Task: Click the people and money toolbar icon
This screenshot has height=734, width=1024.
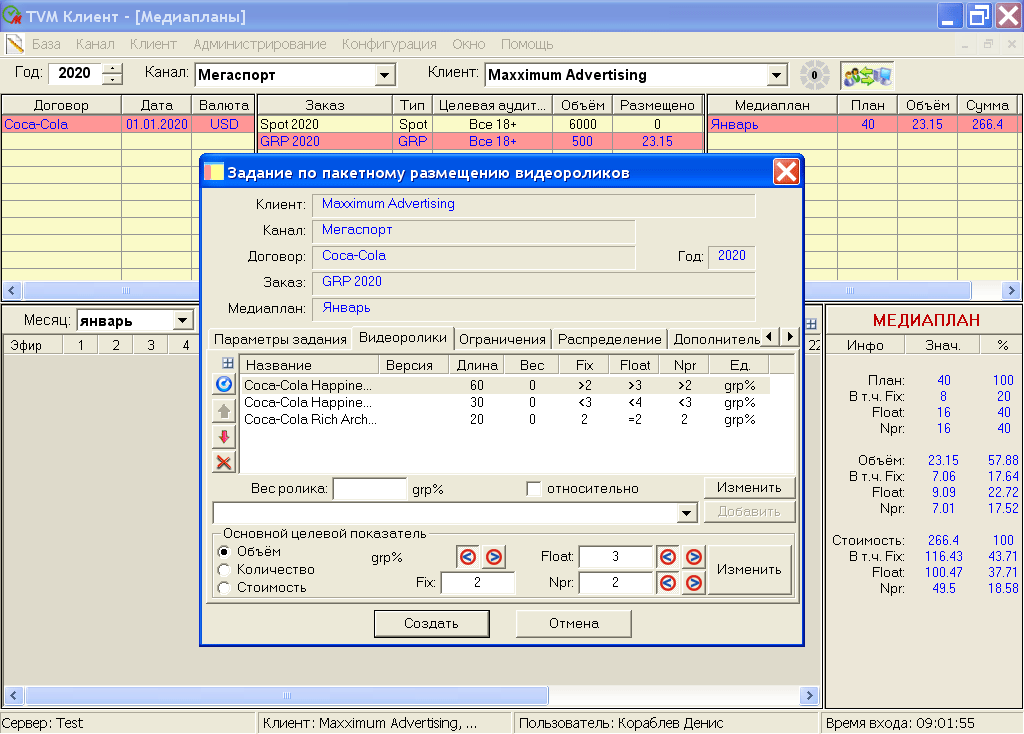Action: [867, 75]
